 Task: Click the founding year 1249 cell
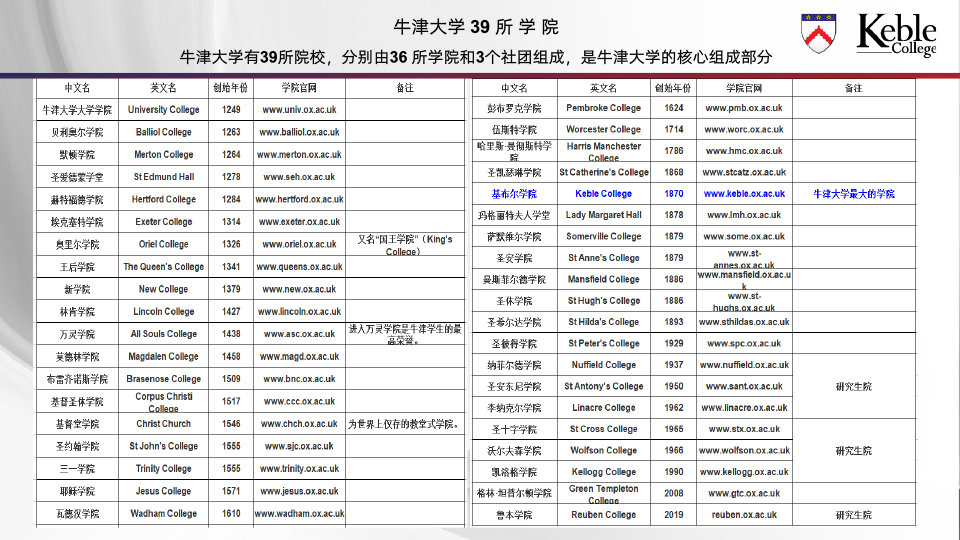click(x=231, y=110)
